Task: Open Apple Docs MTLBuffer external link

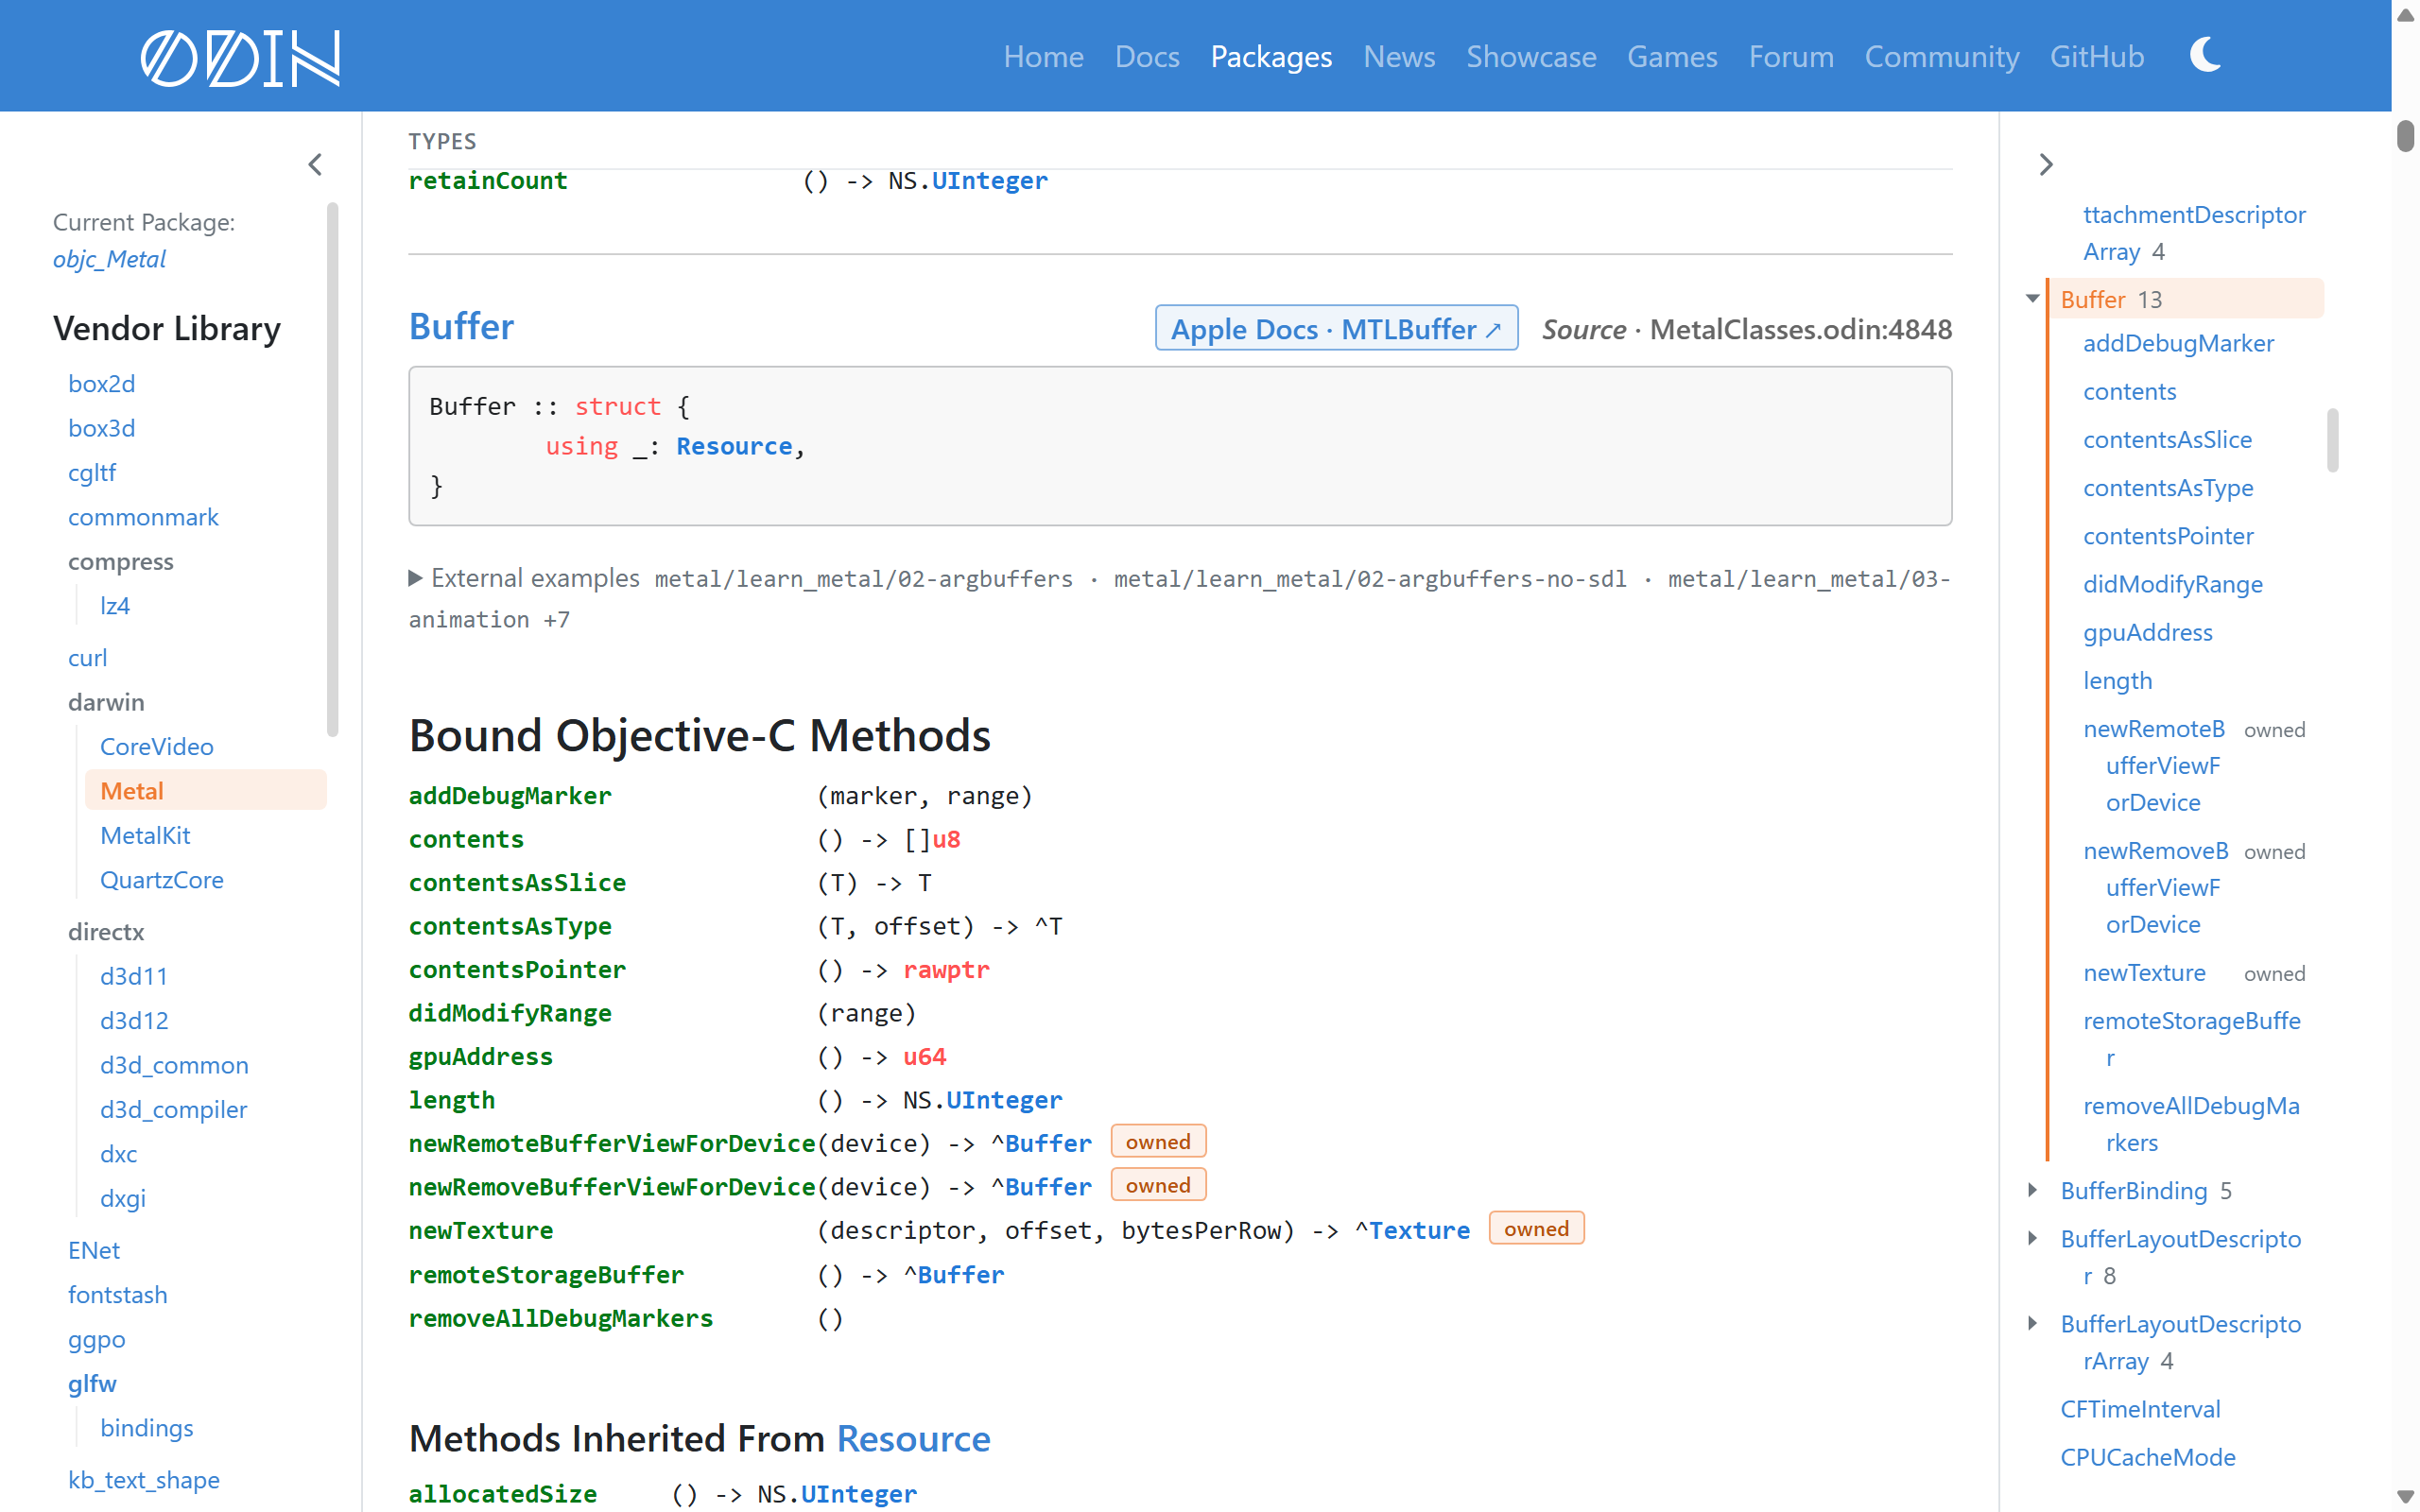Action: 1336,328
